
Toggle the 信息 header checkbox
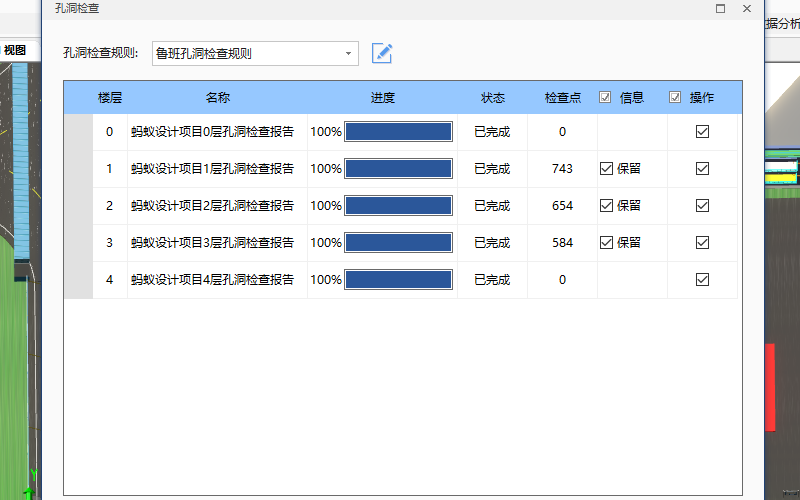[x=605, y=97]
